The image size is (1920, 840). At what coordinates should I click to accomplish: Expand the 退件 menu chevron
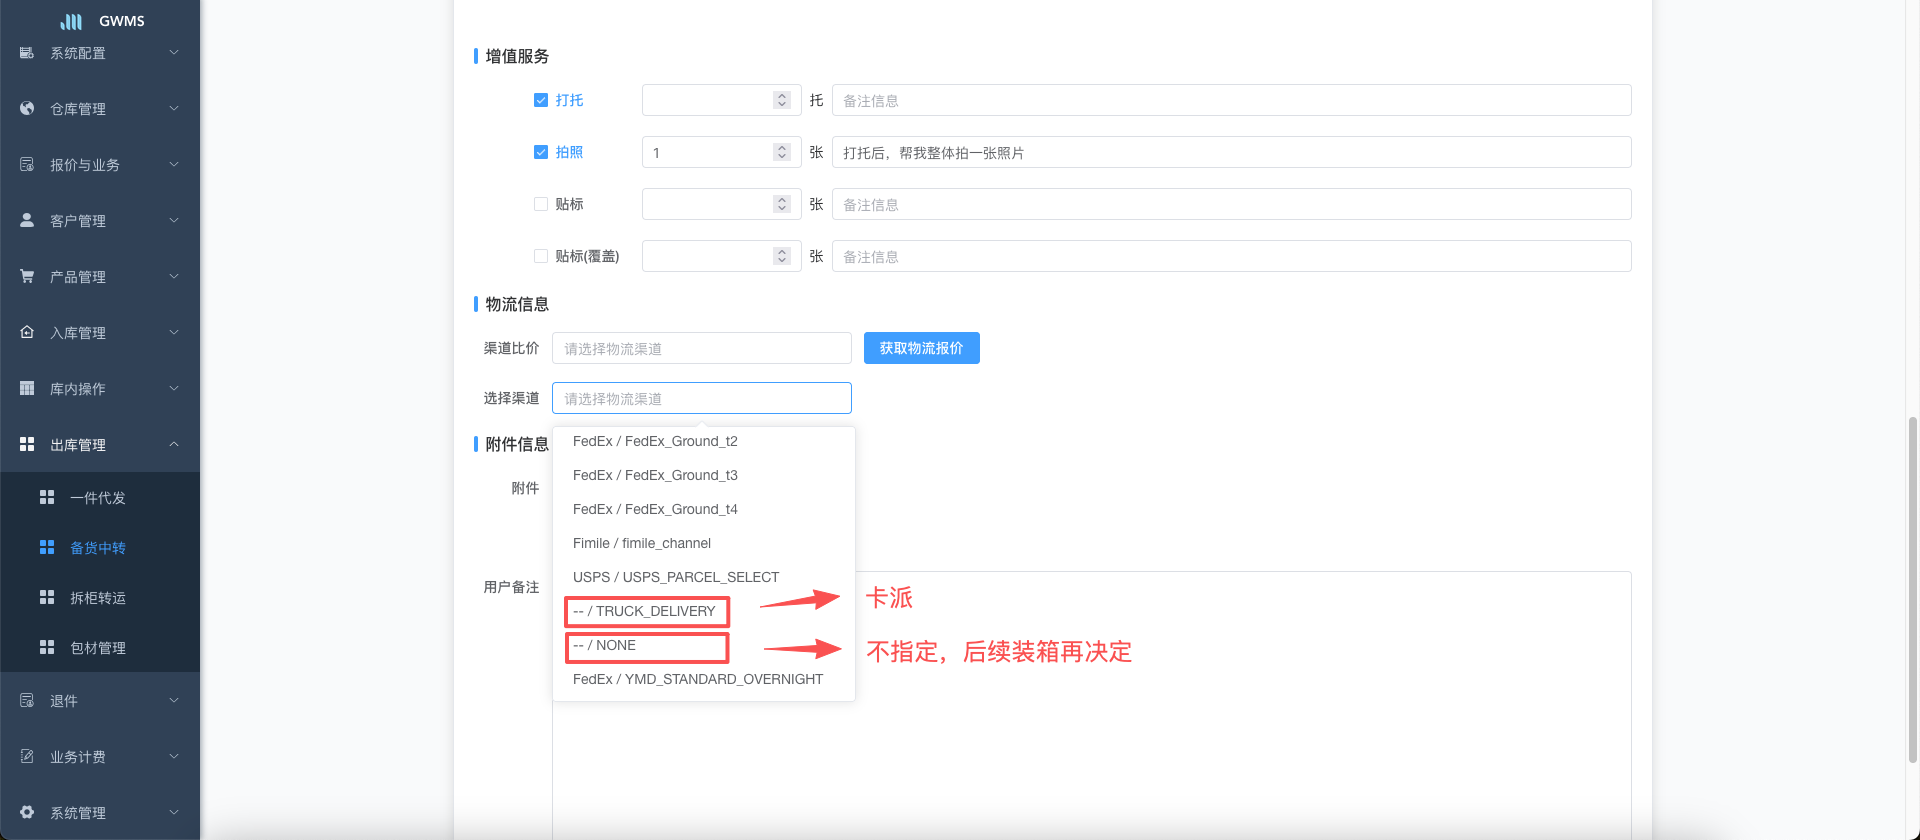point(174,700)
